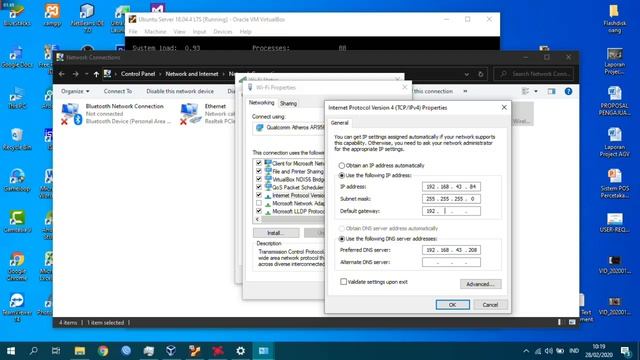Viewport: 640px width, 360px height.
Task: Uncheck 'File and Printer Sharing' item
Action: (x=259, y=171)
